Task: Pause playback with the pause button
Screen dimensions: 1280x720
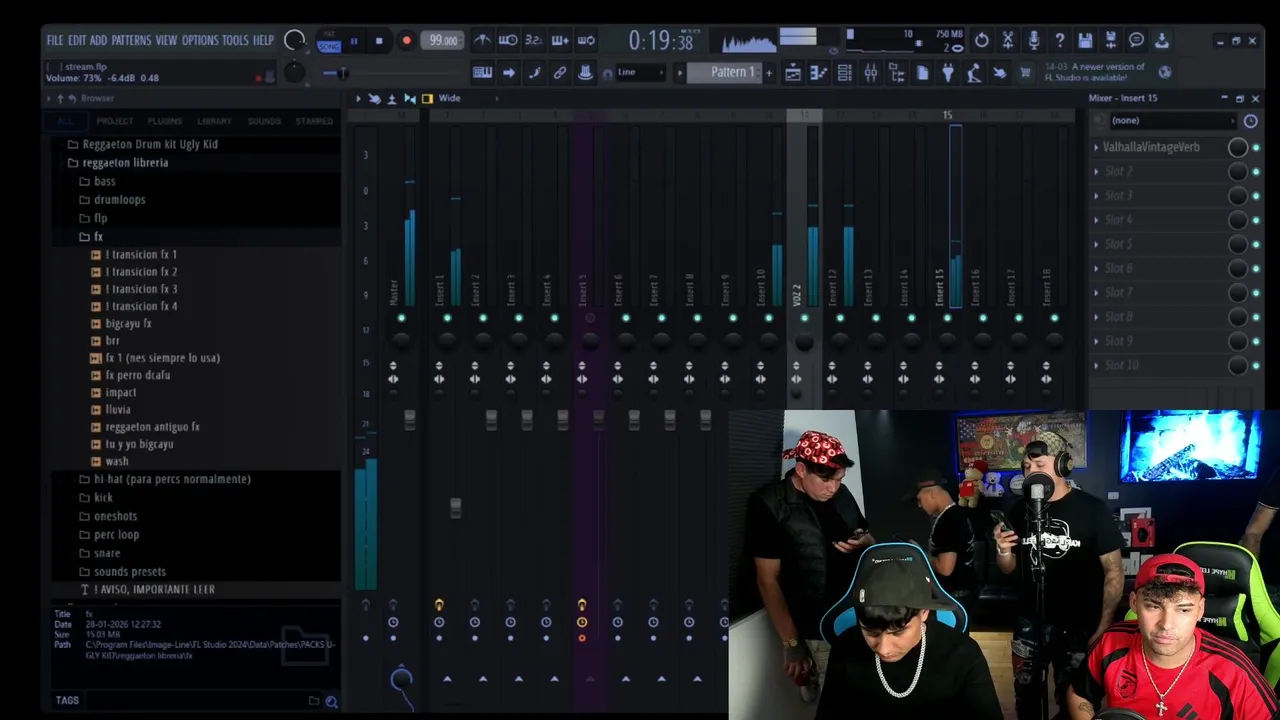Action: (354, 41)
